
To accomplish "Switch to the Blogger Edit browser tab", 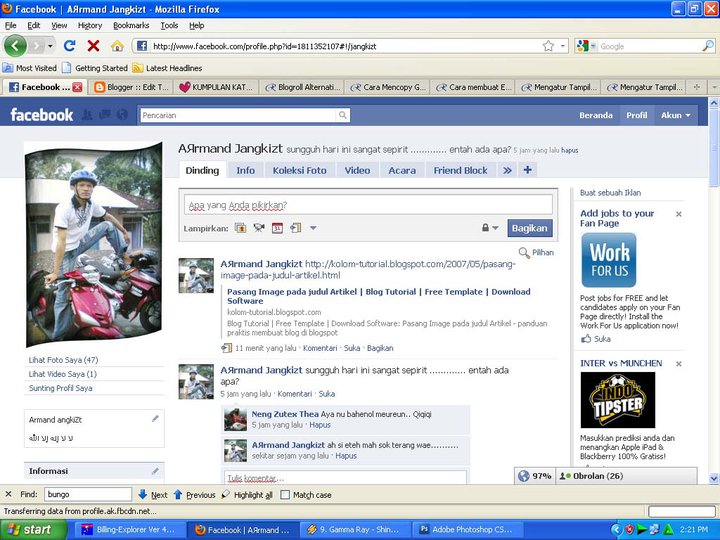I will (x=131, y=87).
